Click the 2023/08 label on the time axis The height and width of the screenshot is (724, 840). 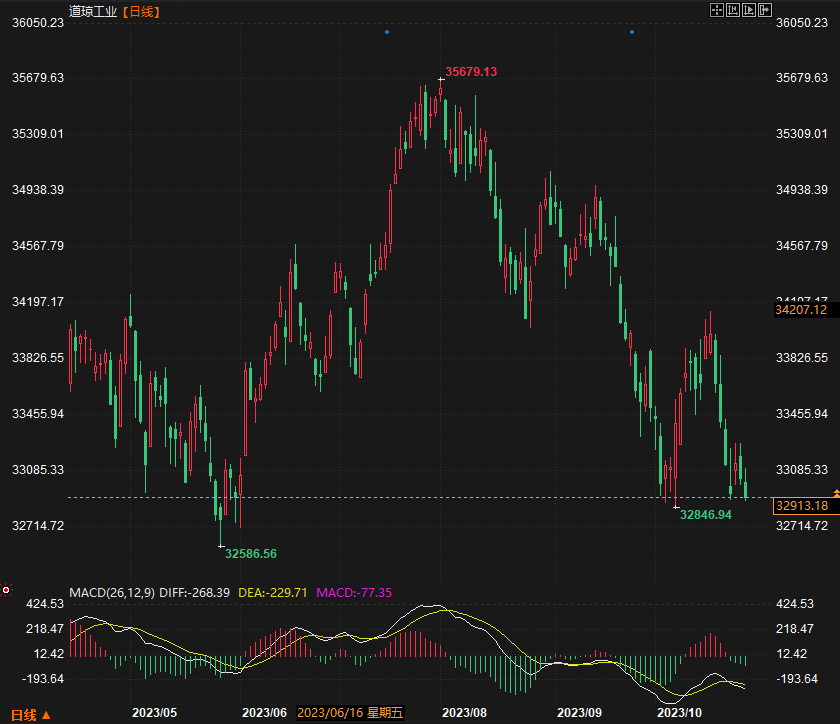pos(463,713)
